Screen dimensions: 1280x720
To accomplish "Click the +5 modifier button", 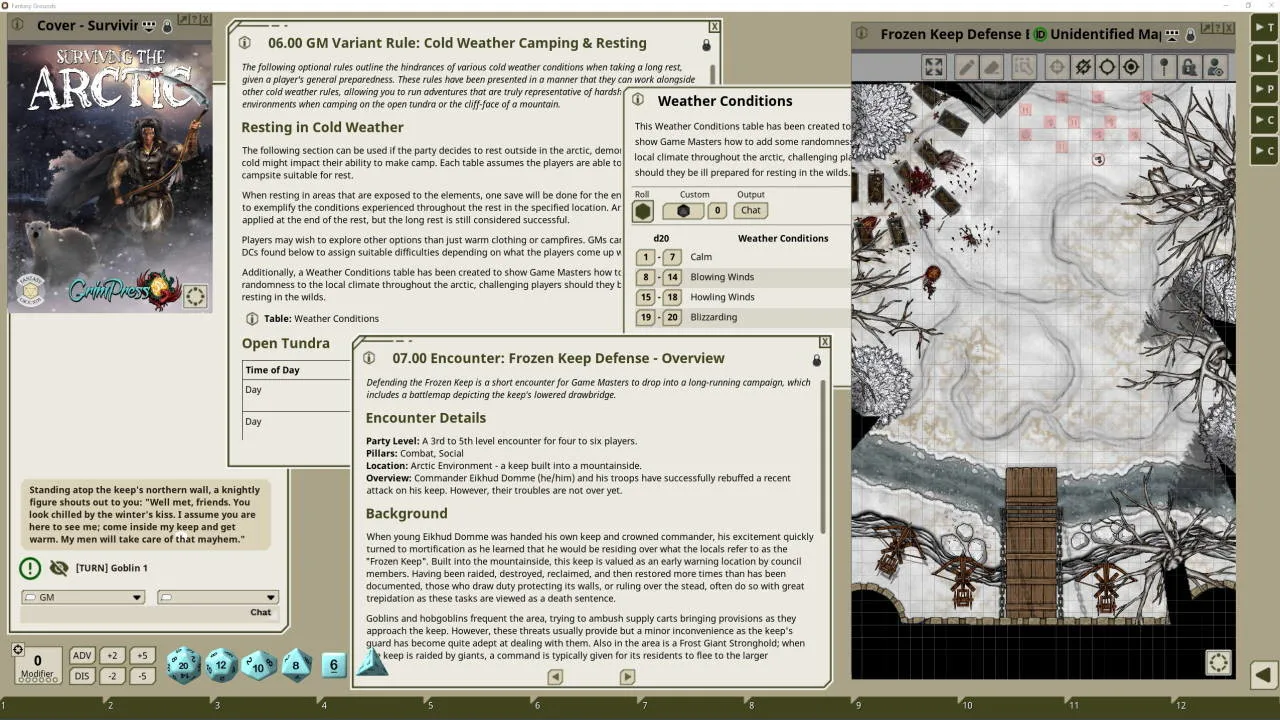I will pyautogui.click(x=142, y=656).
